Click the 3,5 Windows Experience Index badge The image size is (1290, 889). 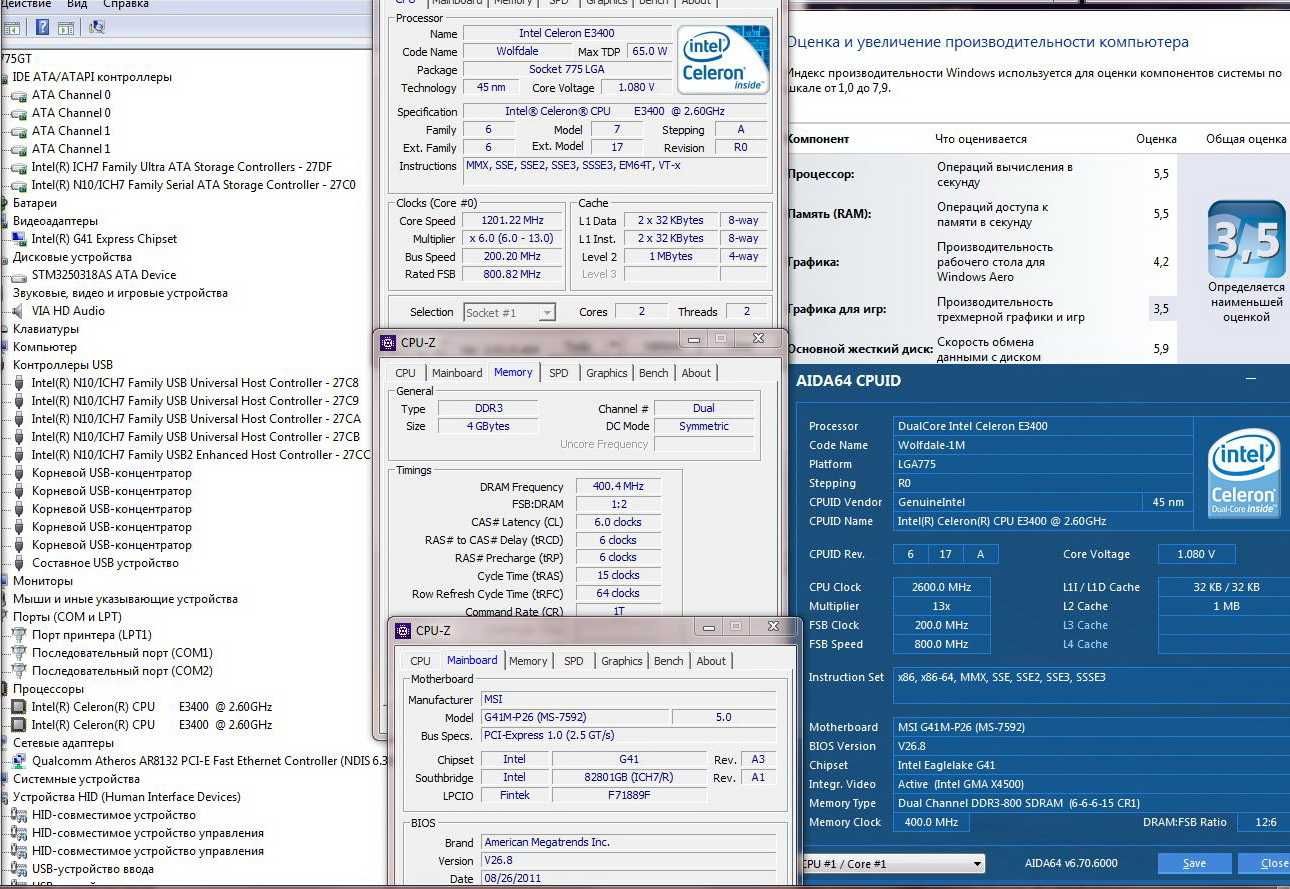click(x=1246, y=239)
